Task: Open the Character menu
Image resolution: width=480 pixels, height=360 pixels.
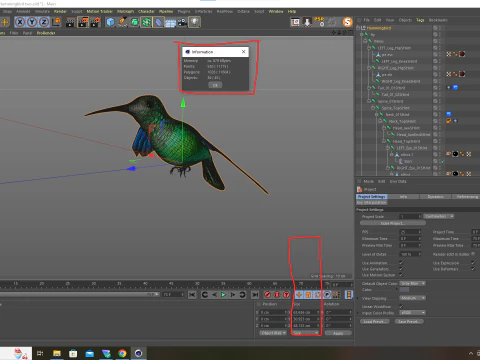Action: (146, 11)
